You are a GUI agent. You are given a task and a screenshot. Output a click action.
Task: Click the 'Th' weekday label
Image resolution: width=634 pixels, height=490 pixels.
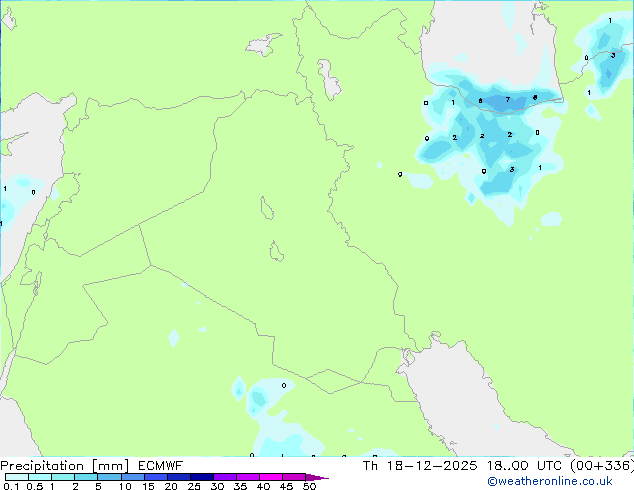coord(370,466)
